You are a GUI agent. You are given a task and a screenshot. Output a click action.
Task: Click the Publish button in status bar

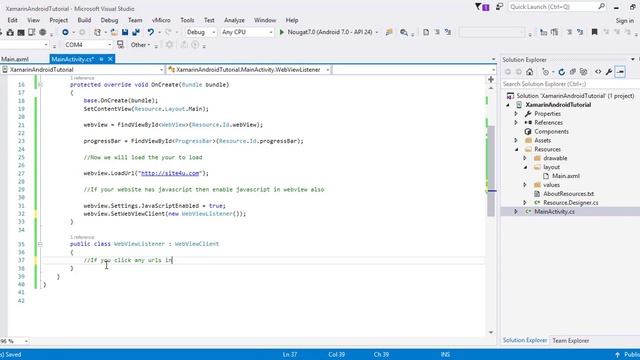point(628,354)
